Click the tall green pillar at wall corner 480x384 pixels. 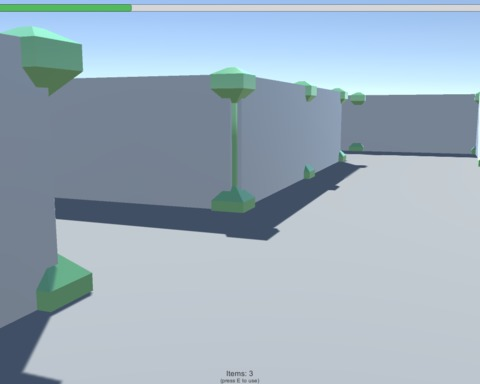(234, 140)
